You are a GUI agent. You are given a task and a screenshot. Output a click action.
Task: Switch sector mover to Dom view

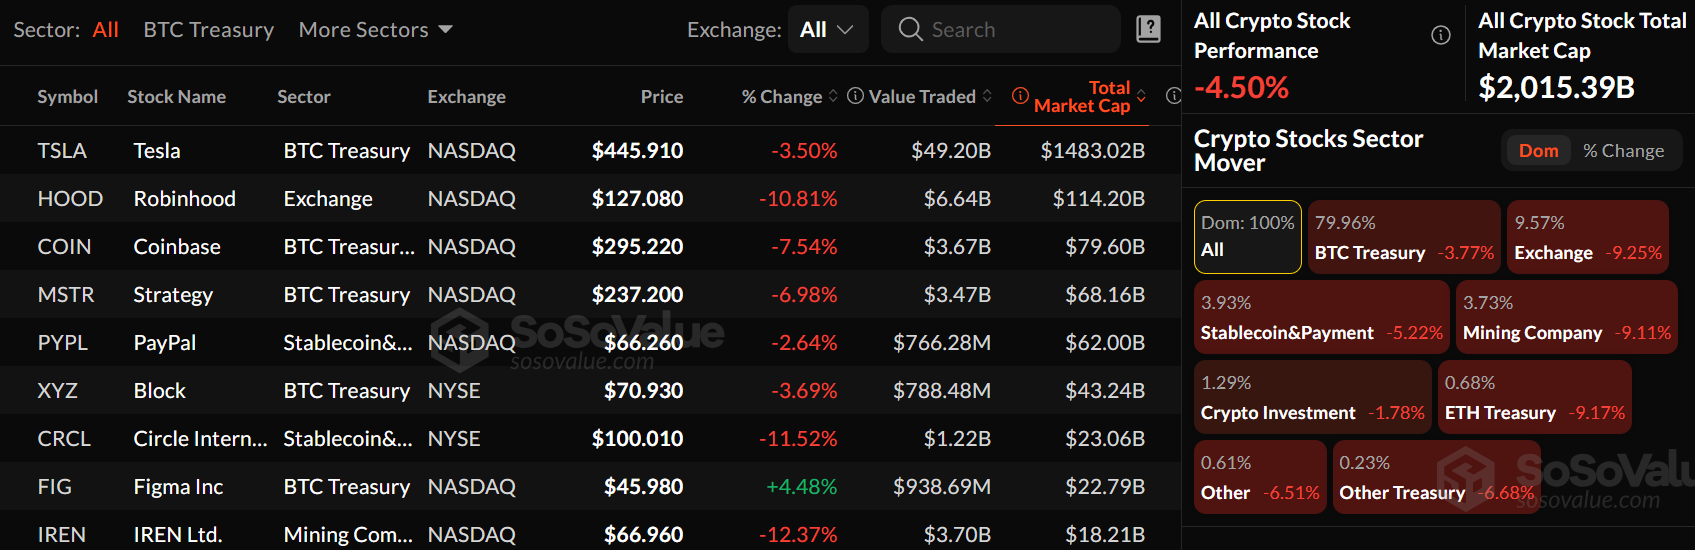point(1538,151)
